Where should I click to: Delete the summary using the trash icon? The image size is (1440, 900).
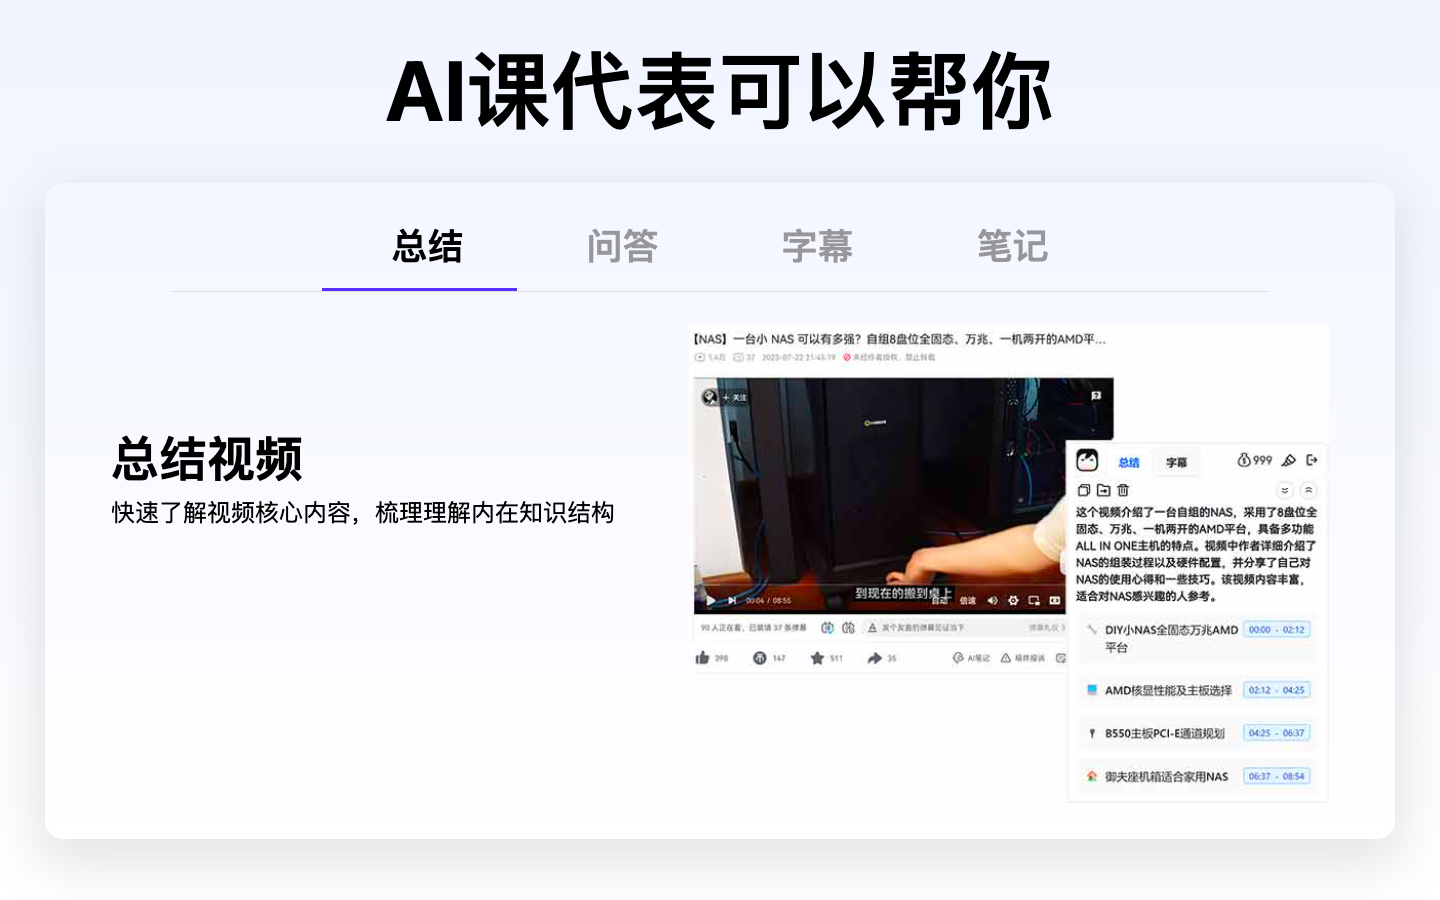(1121, 490)
